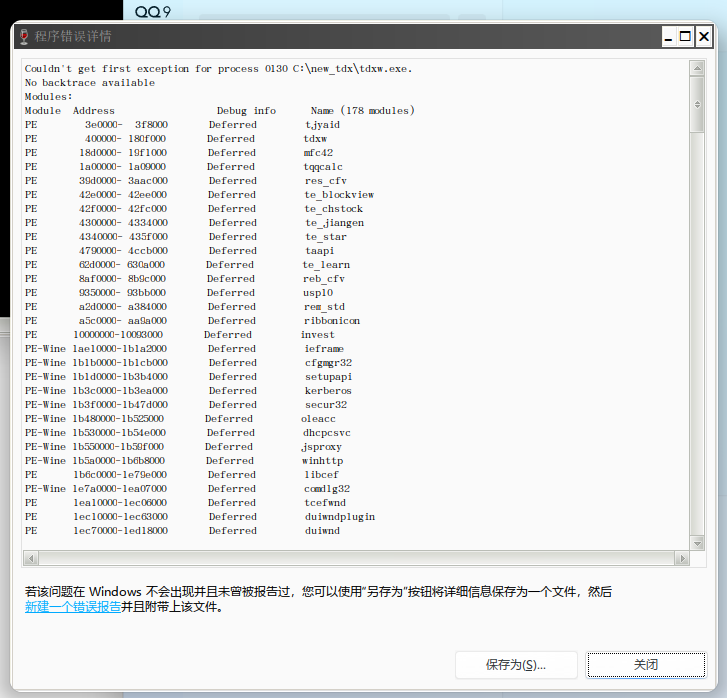Screen dimensions: 727x698
Task: Click the module name 'ribbonicon'
Action: [x=332, y=320]
